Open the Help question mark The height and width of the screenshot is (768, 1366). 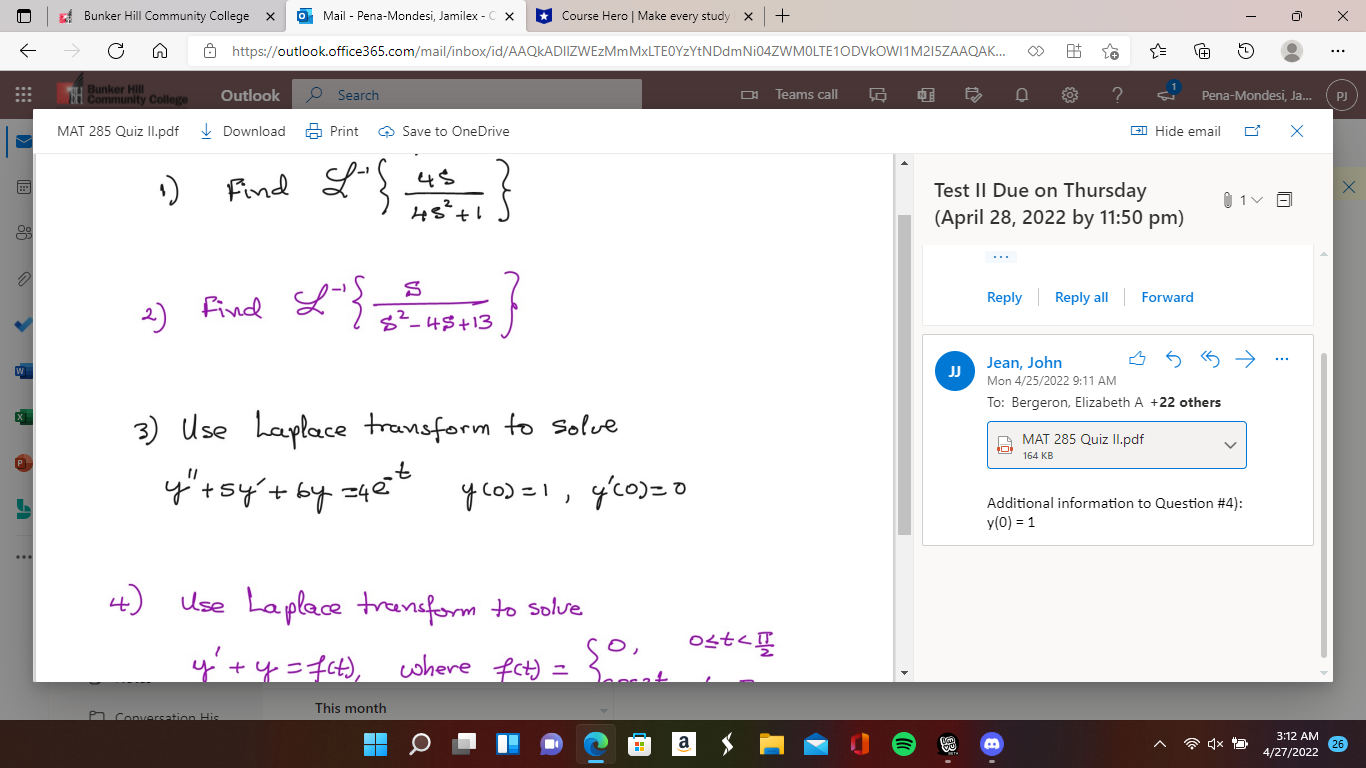pos(1117,94)
